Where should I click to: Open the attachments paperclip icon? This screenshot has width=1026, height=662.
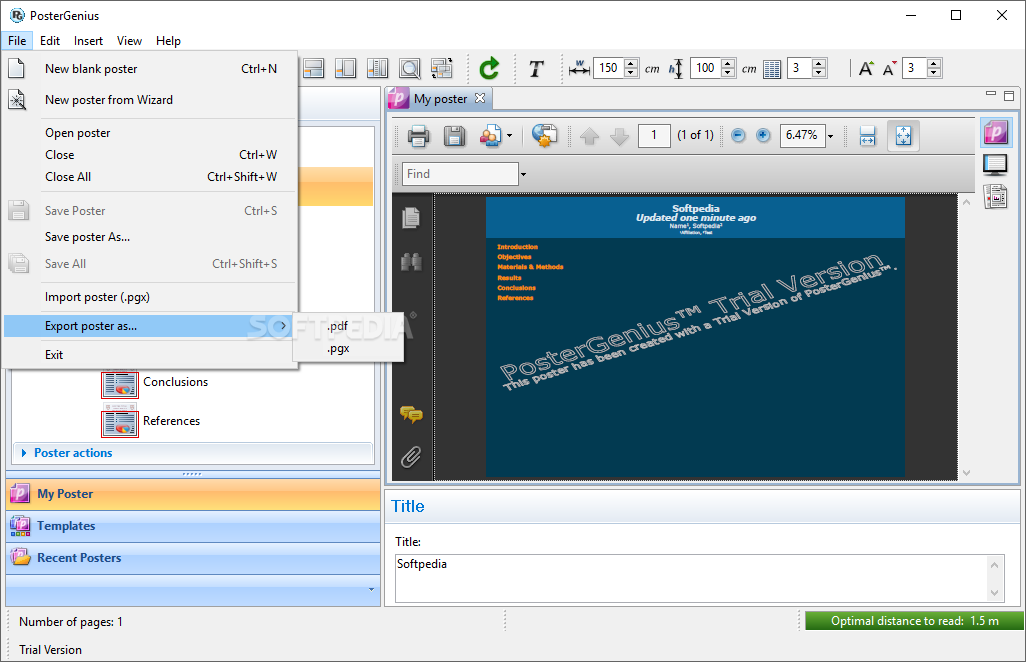(x=411, y=457)
